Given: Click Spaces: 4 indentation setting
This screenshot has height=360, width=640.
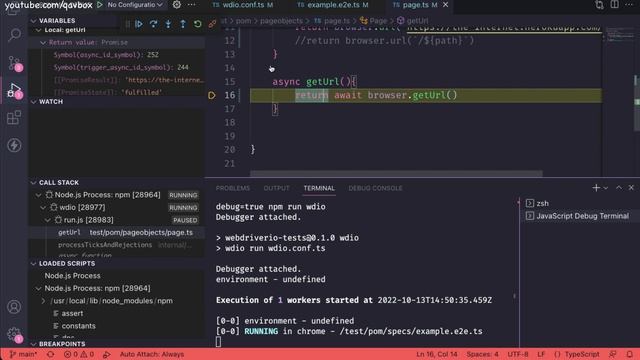Looking at the screenshot, I should point(482,354).
